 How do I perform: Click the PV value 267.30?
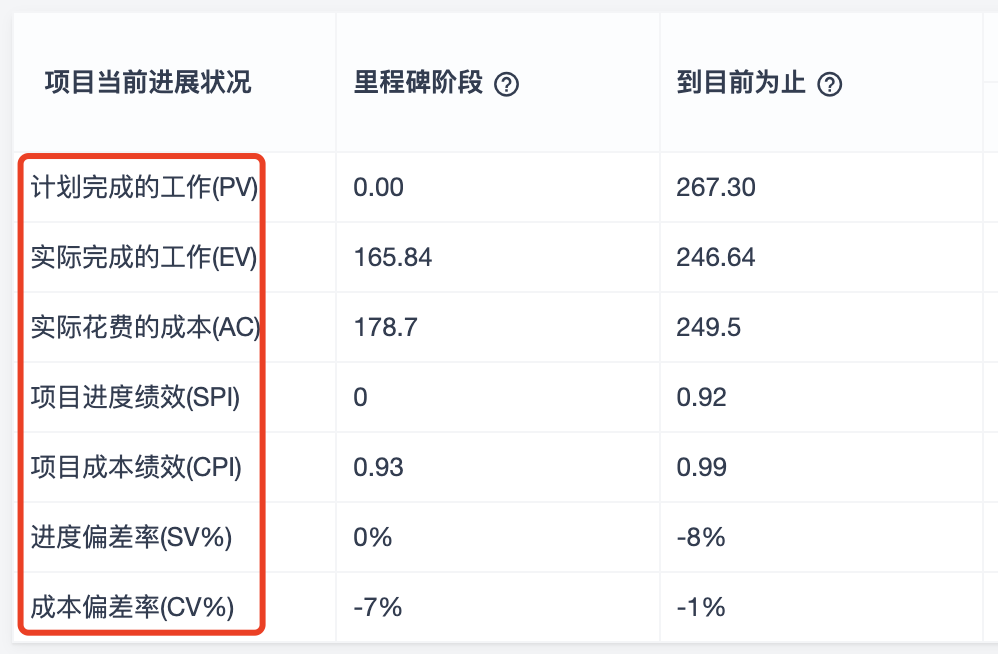[716, 187]
